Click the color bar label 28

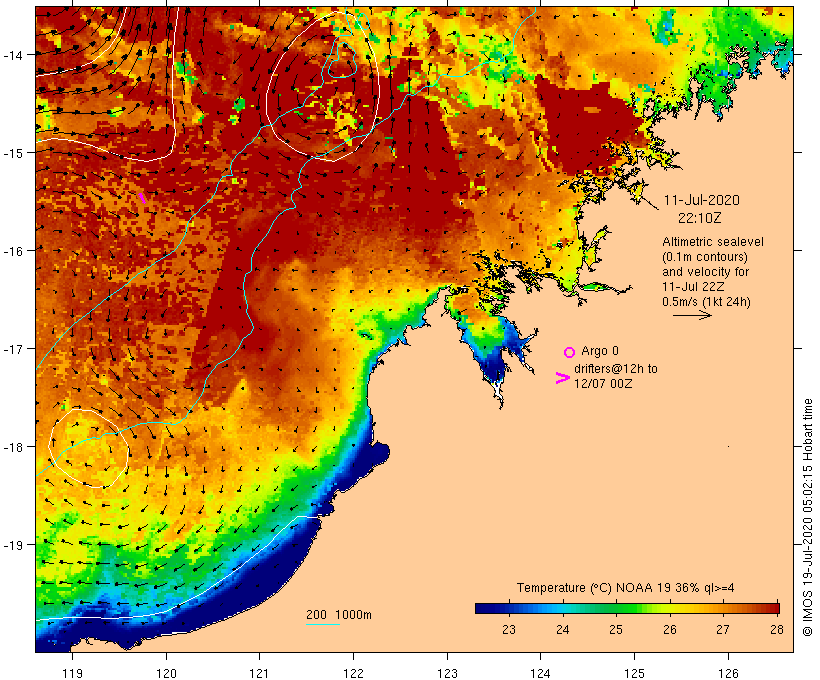tap(777, 629)
